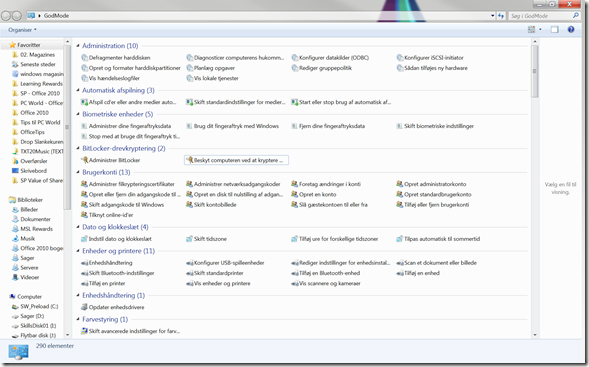Open the Organiser menu
The height and width of the screenshot is (367, 589).
[x=22, y=30]
